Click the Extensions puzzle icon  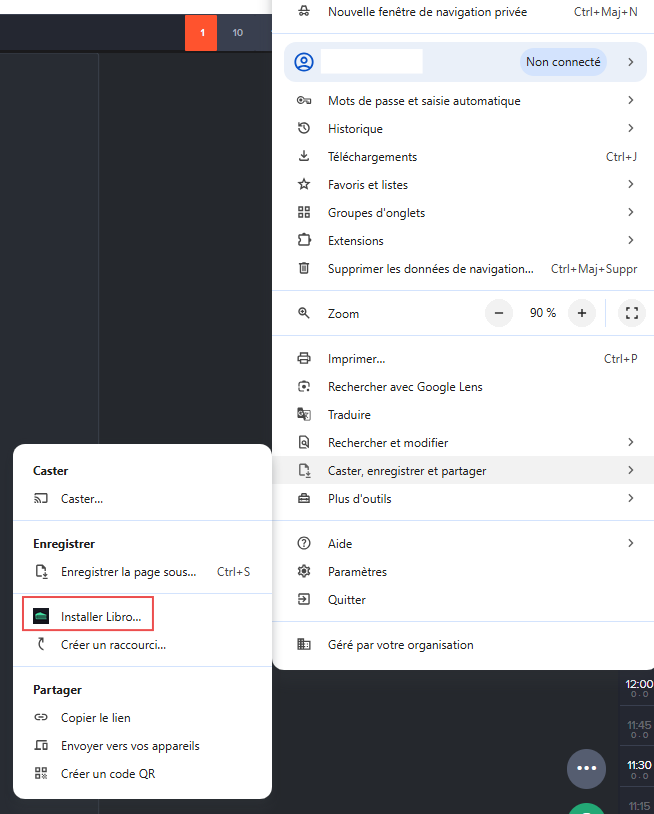[304, 240]
